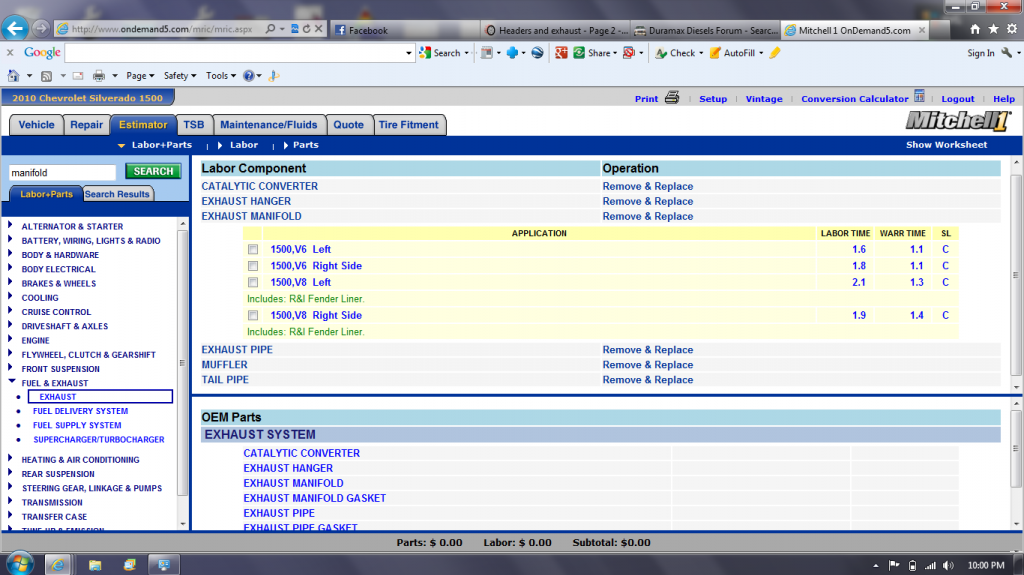
Task: Open the Page menu dropdown
Action: [x=140, y=76]
